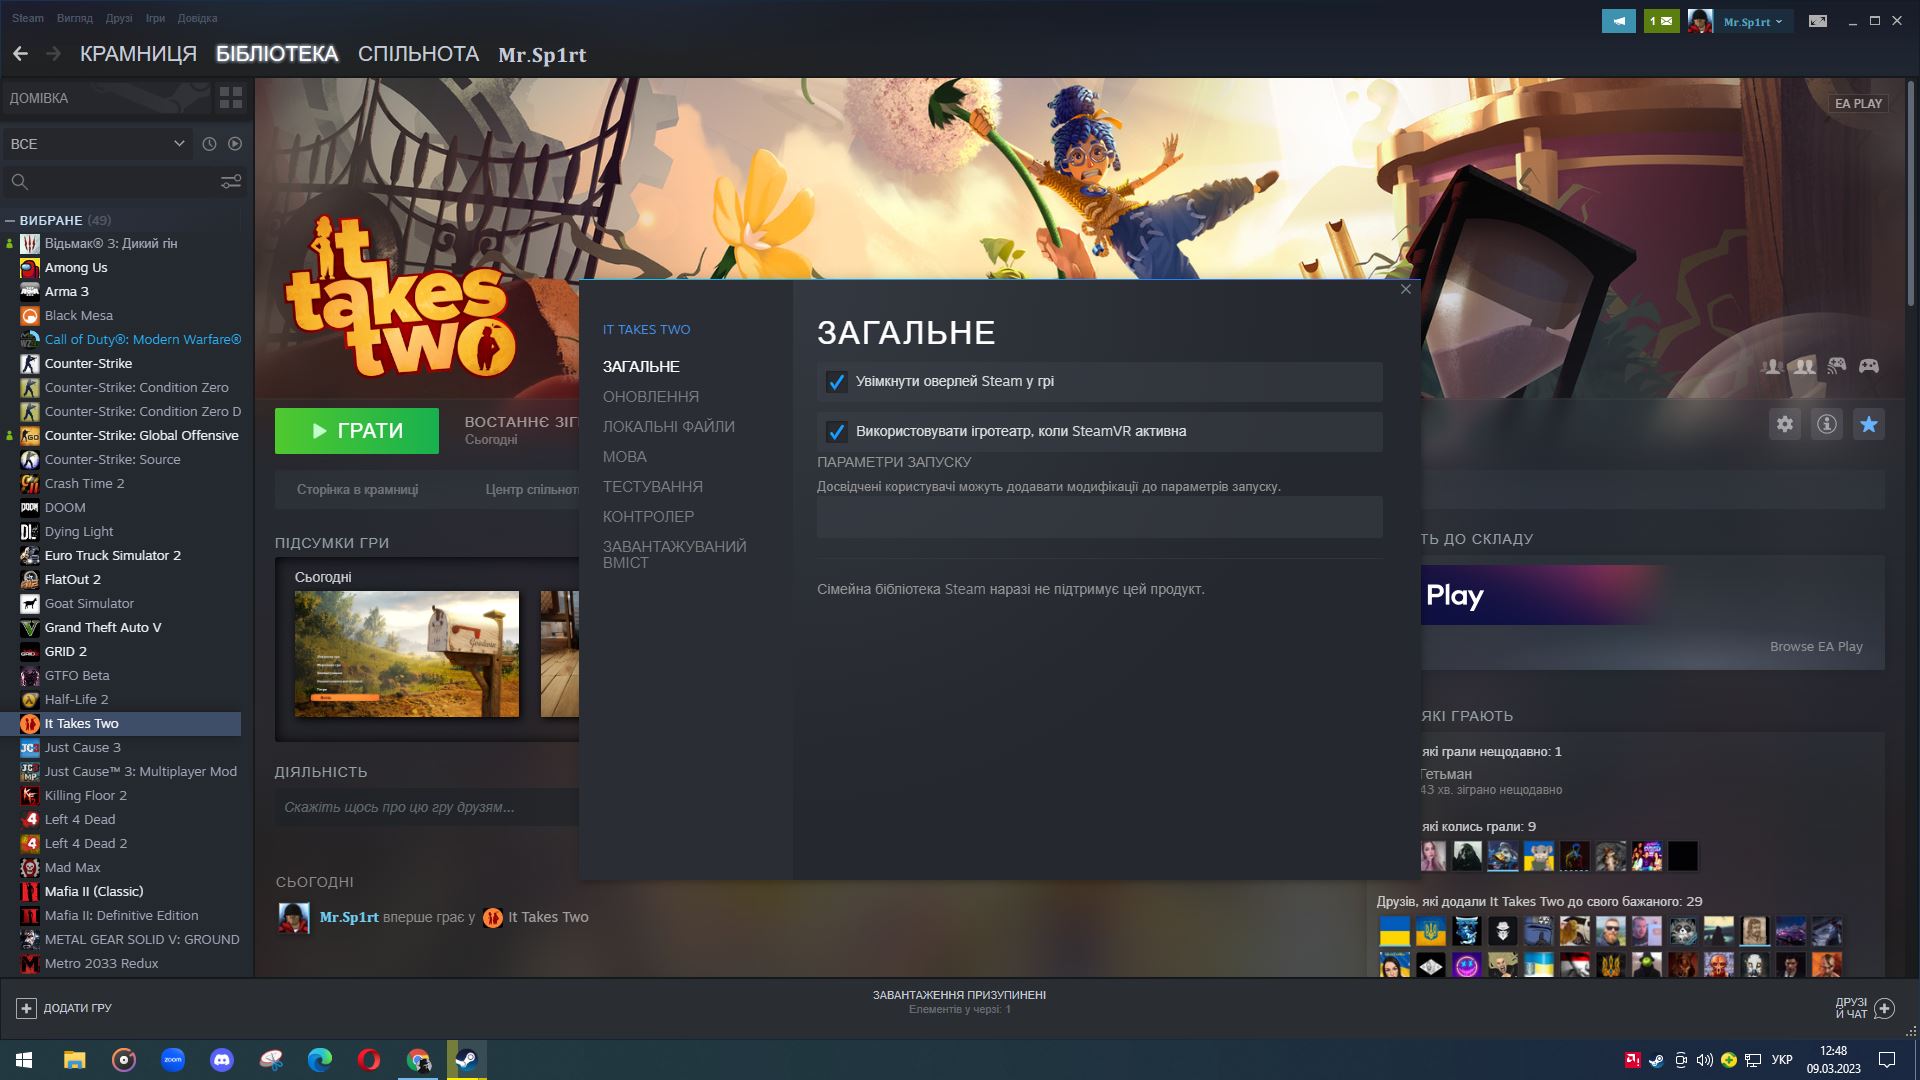Switch to ЗАВАНТАЖУВАНИЙ ВМІСТ section
This screenshot has width=1920, height=1080.
674,555
